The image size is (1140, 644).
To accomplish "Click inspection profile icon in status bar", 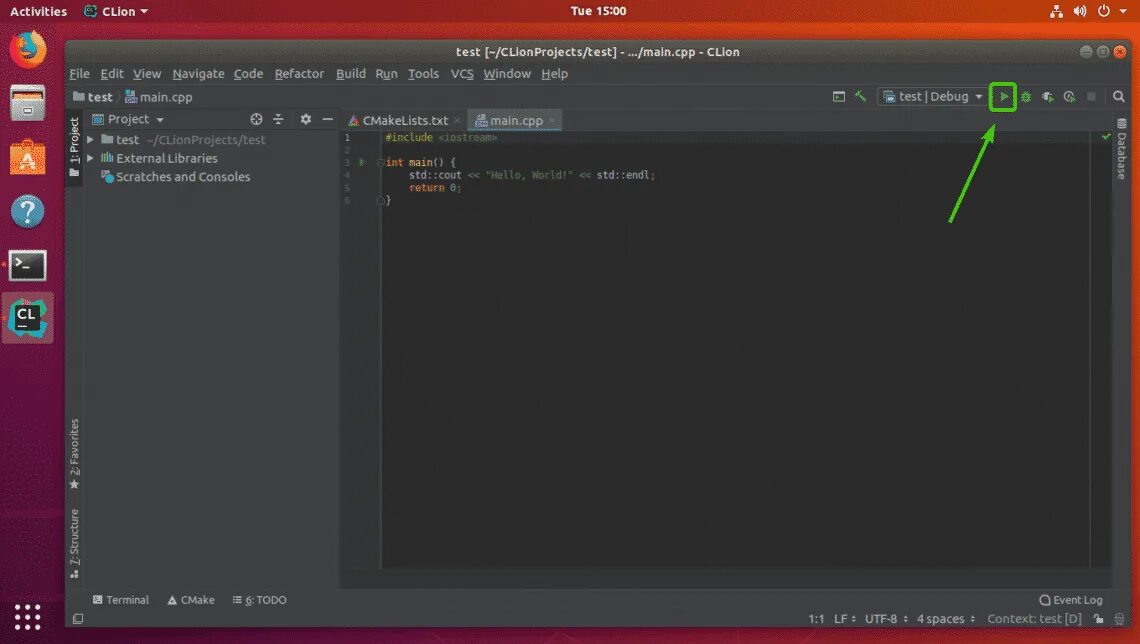I will coord(1120,619).
